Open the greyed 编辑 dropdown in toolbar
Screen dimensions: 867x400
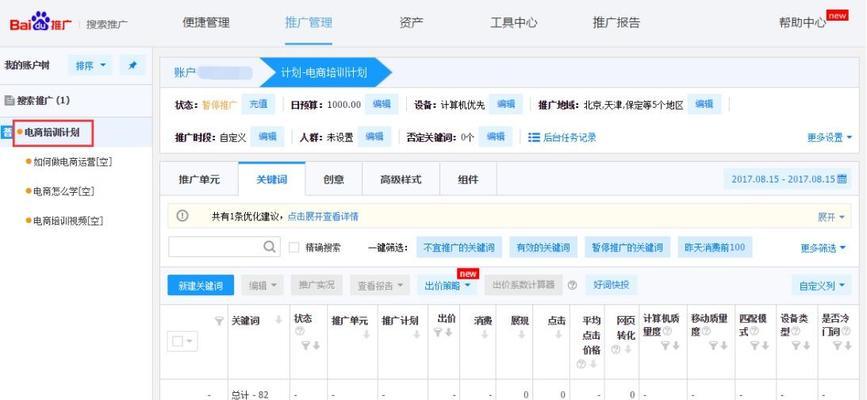[x=263, y=285]
